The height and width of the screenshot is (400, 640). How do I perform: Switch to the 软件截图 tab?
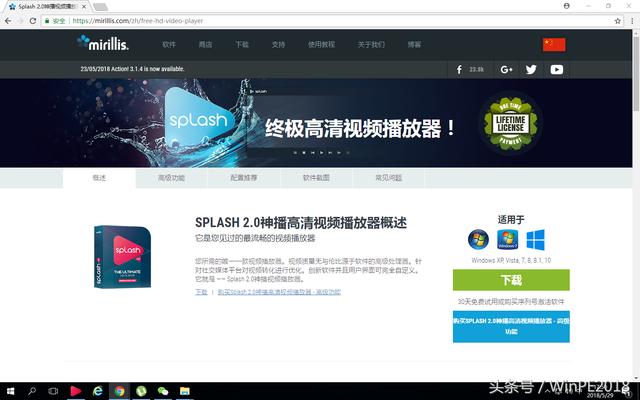point(316,178)
